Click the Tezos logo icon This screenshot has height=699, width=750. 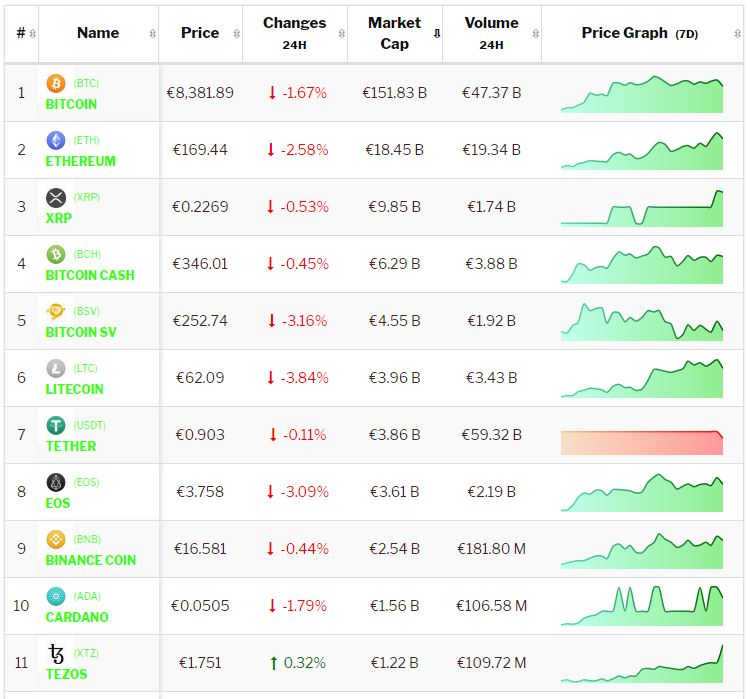(56, 654)
